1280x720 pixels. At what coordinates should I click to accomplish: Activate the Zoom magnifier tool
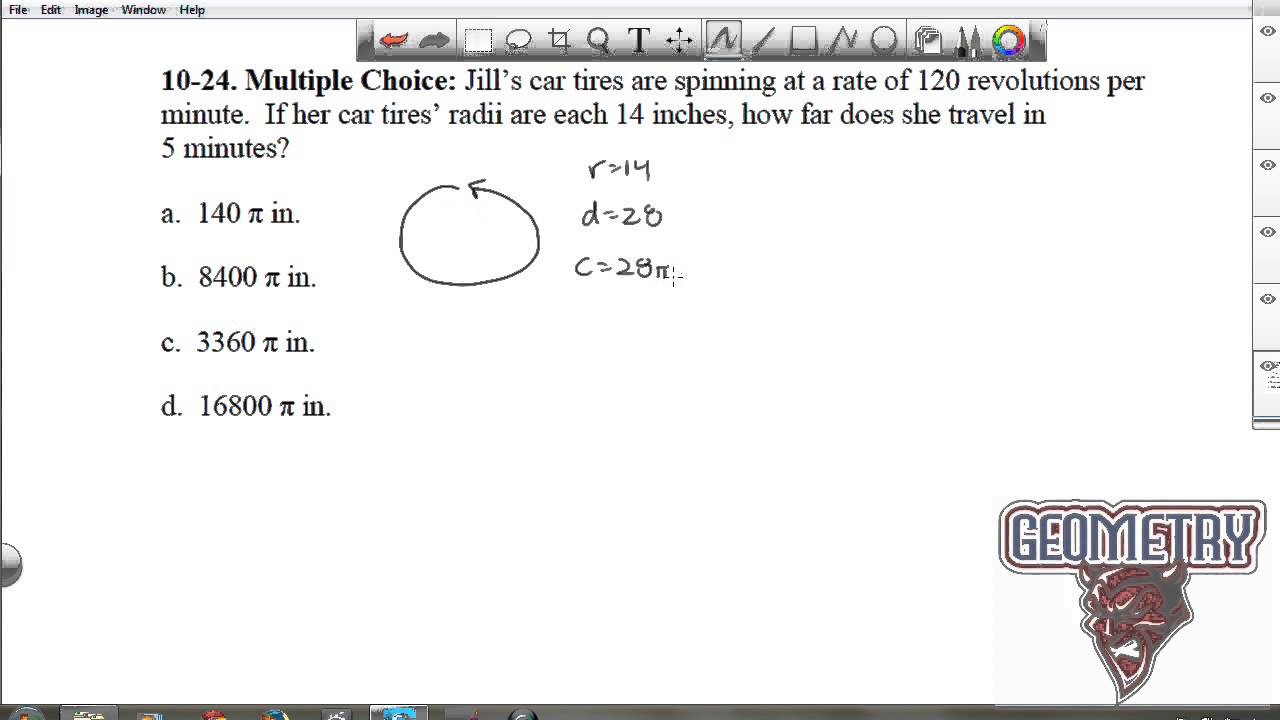tap(599, 41)
